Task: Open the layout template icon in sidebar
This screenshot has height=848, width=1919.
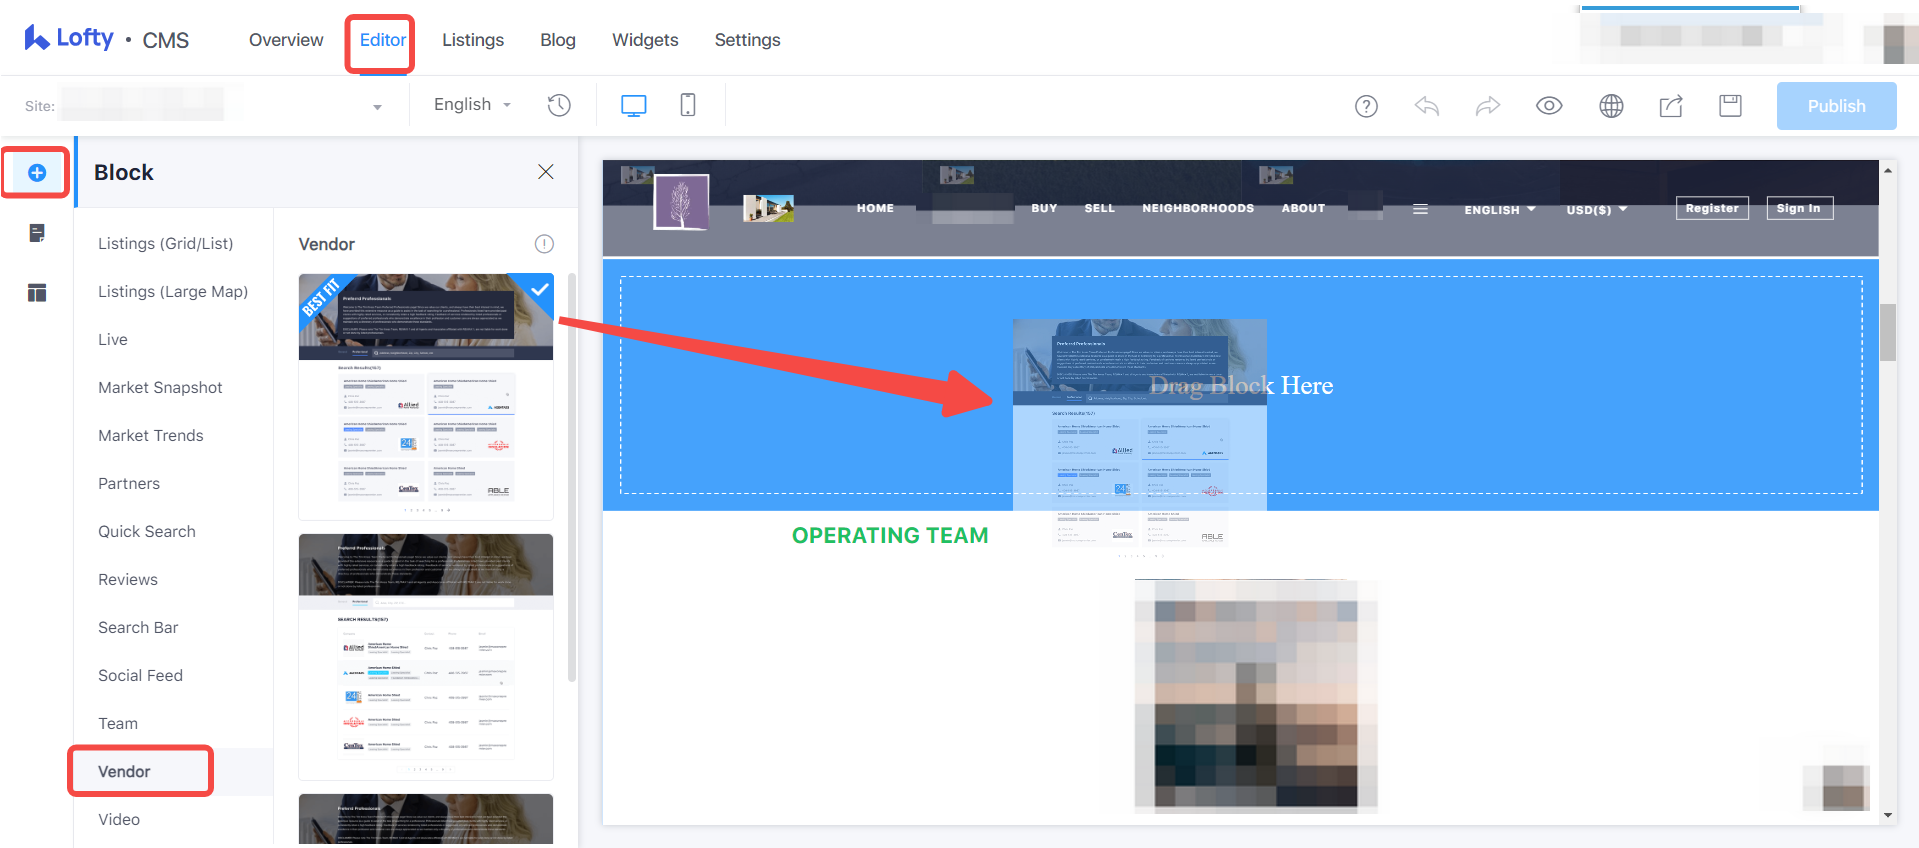Action: [37, 293]
